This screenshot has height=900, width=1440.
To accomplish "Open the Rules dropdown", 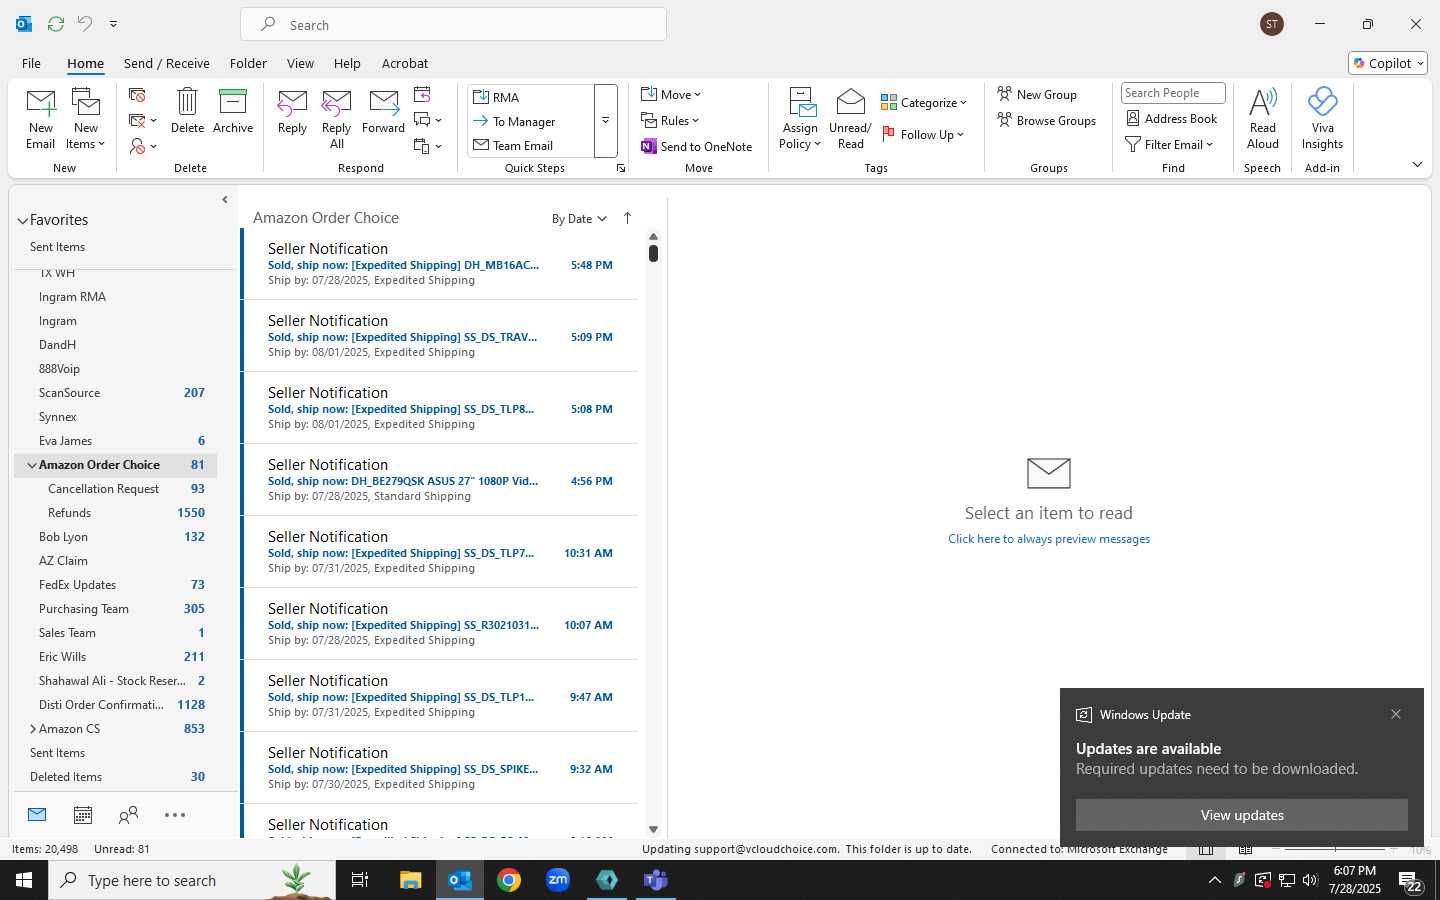I will pos(670,120).
